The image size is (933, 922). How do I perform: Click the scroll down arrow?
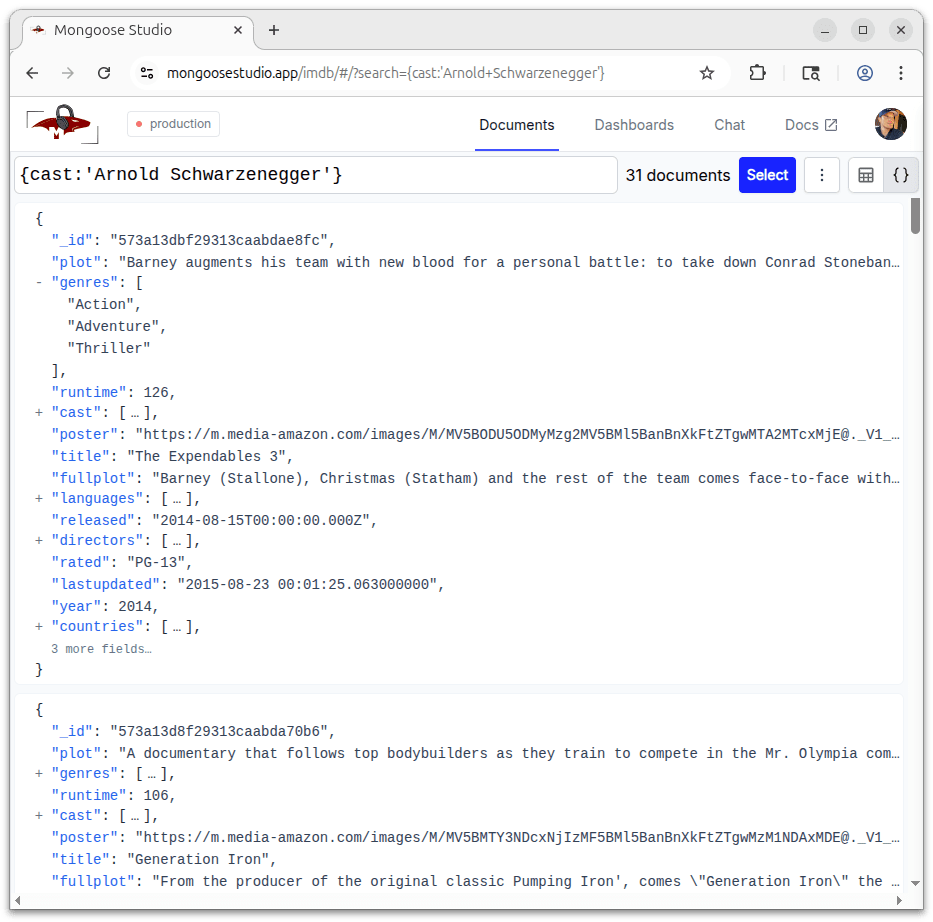pos(915,883)
